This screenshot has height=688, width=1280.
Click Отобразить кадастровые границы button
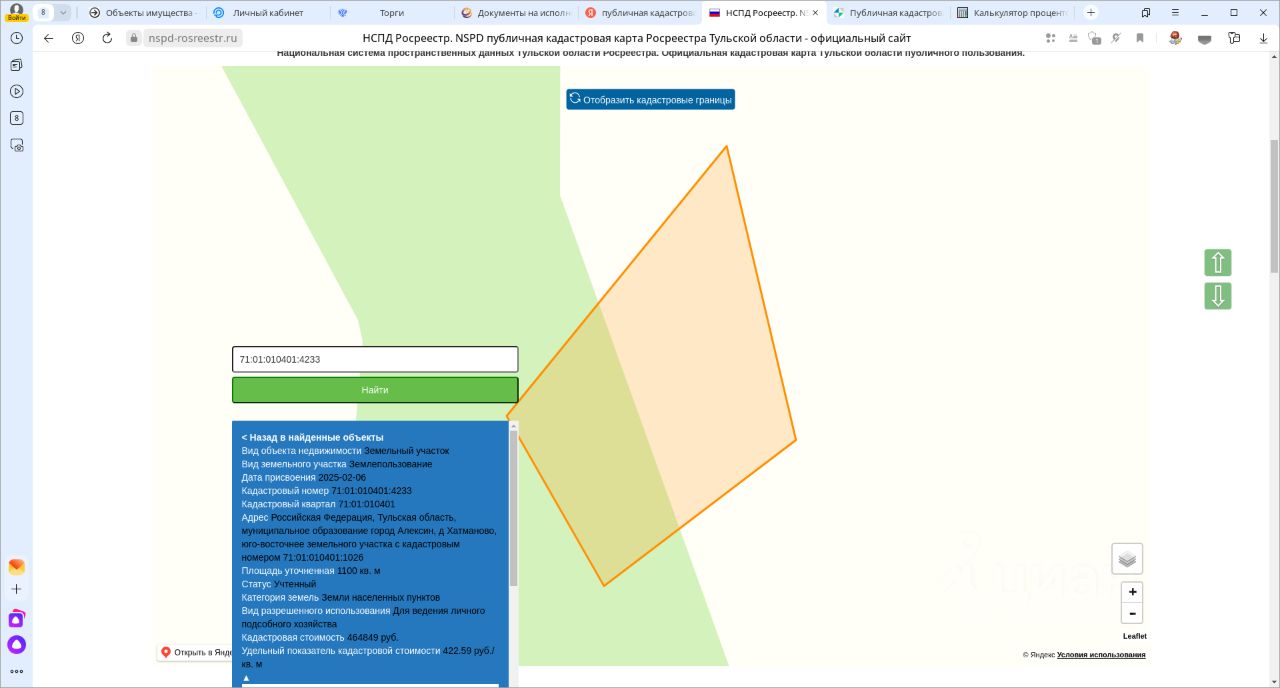(x=651, y=100)
